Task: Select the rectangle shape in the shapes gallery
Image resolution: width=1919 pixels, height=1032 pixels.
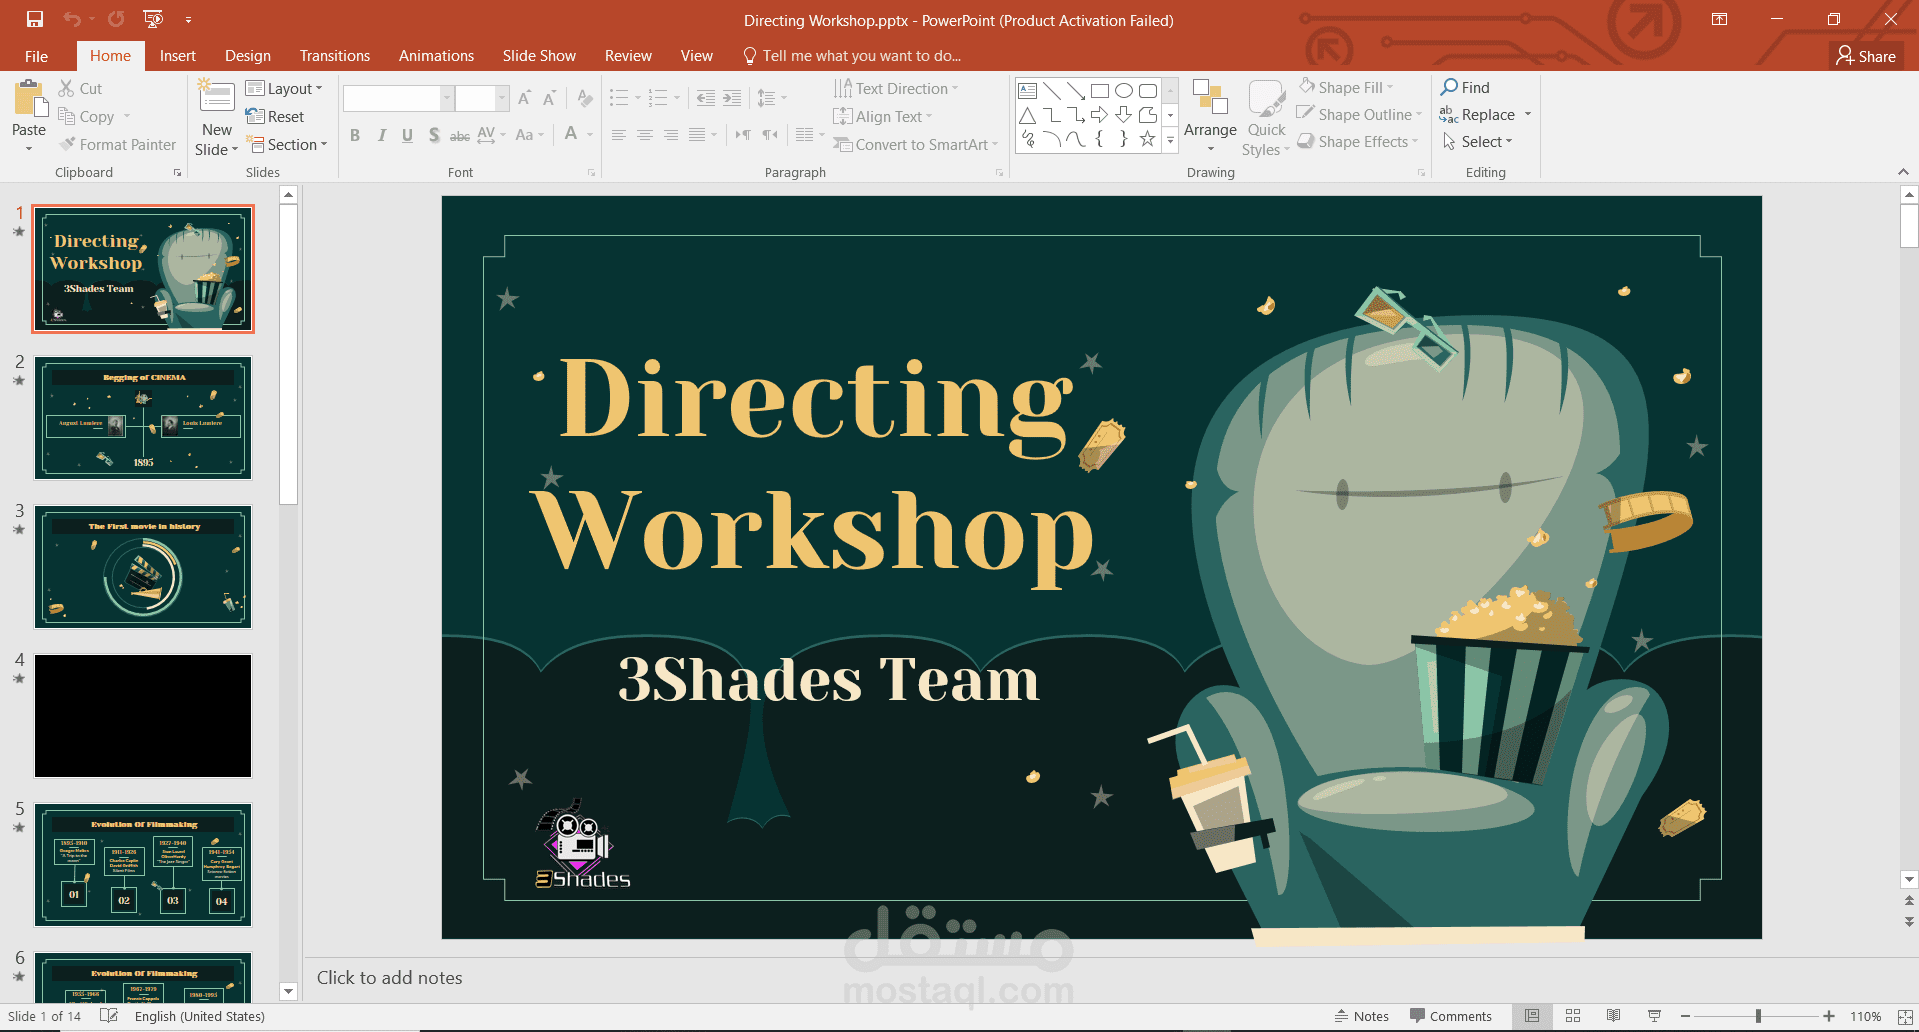Action: pos(1099,90)
